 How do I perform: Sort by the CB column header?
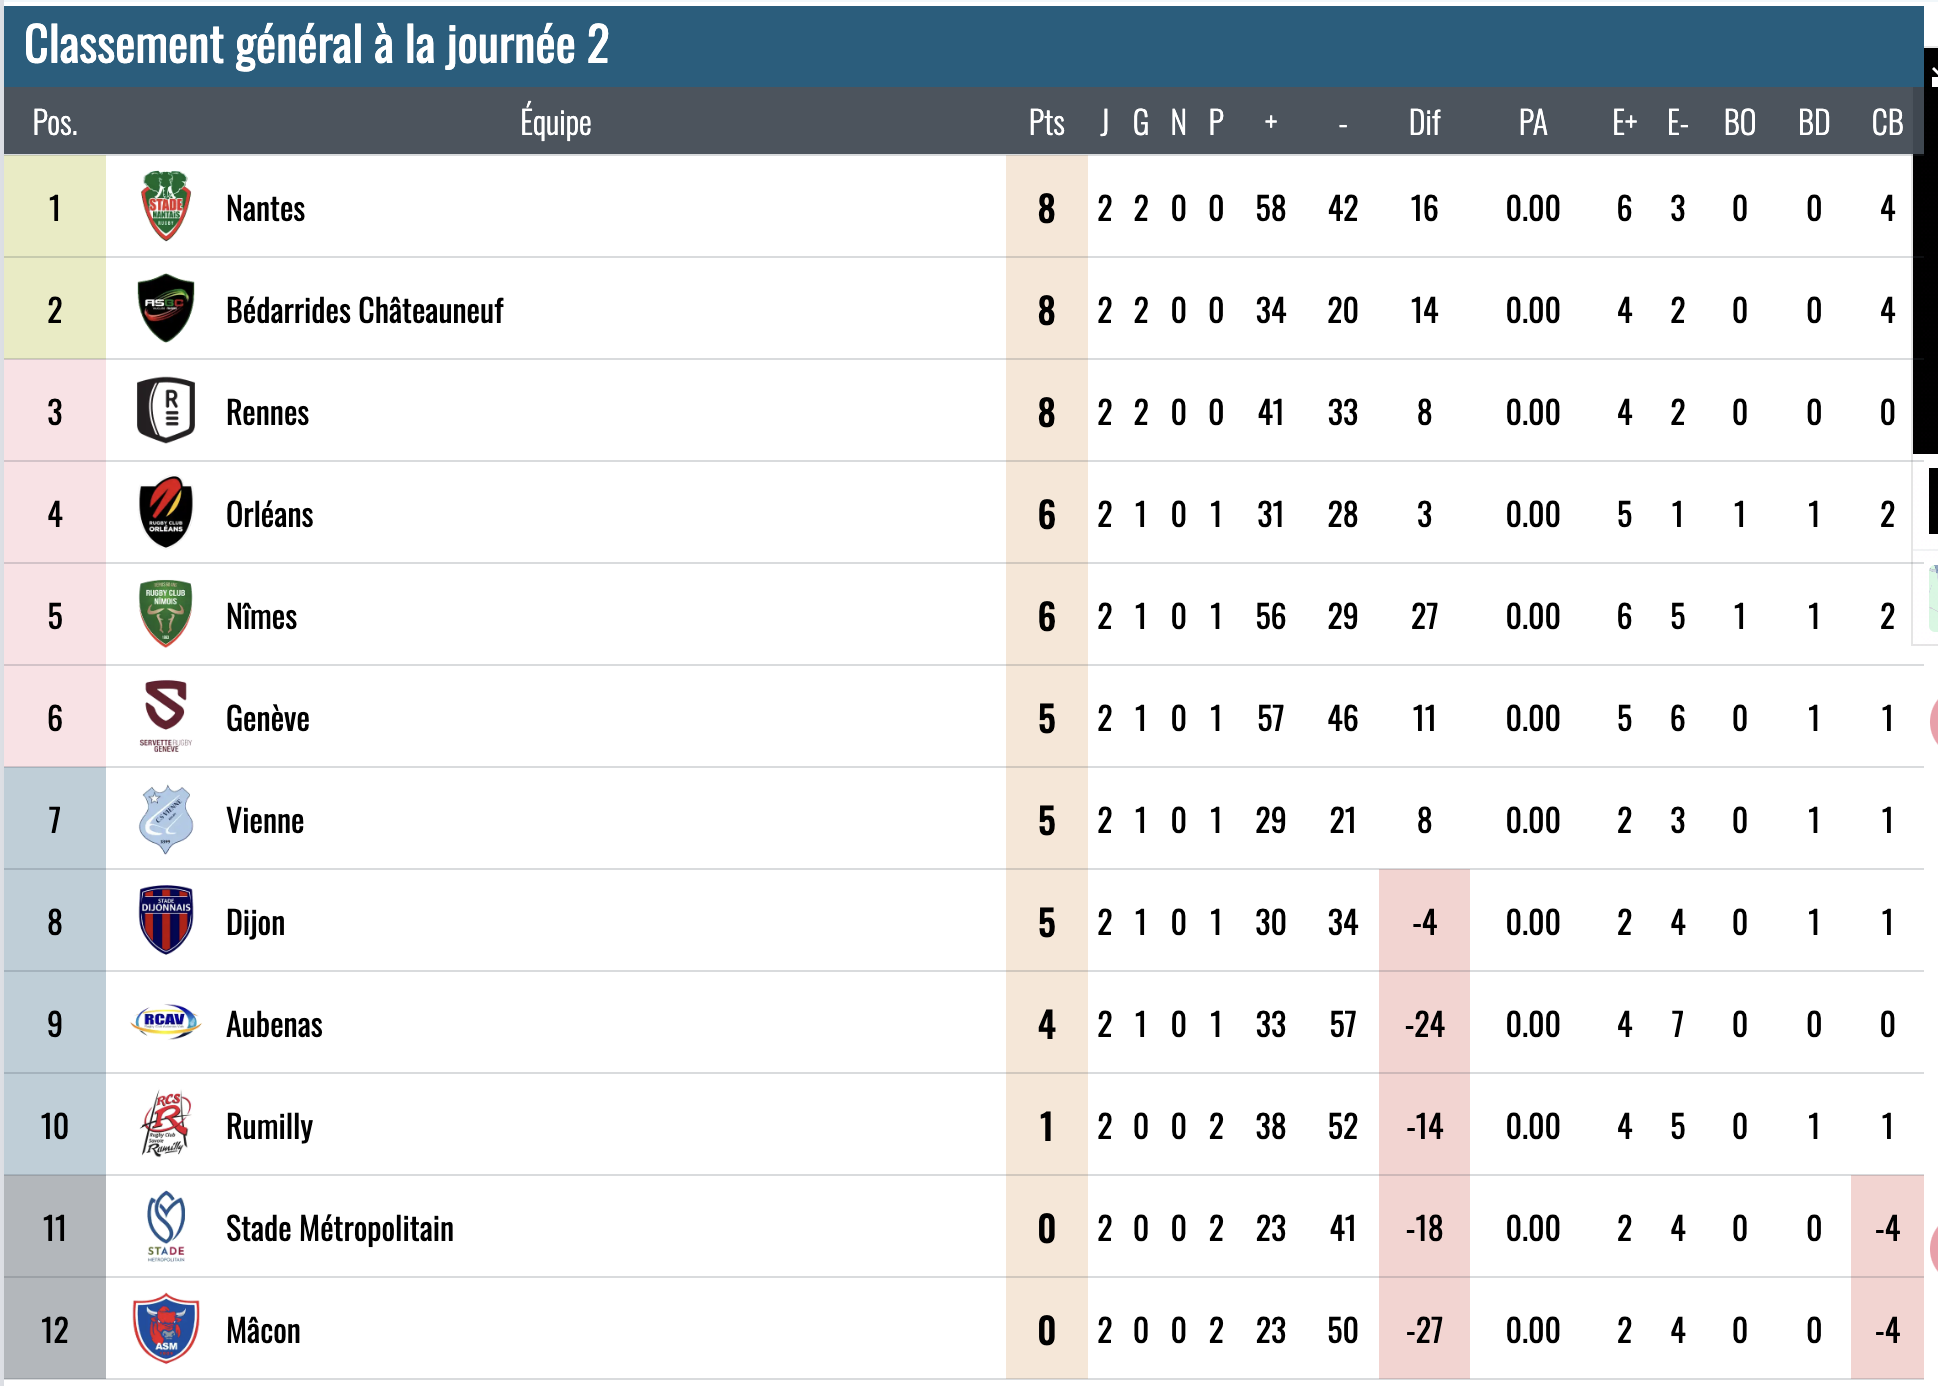tap(1887, 123)
